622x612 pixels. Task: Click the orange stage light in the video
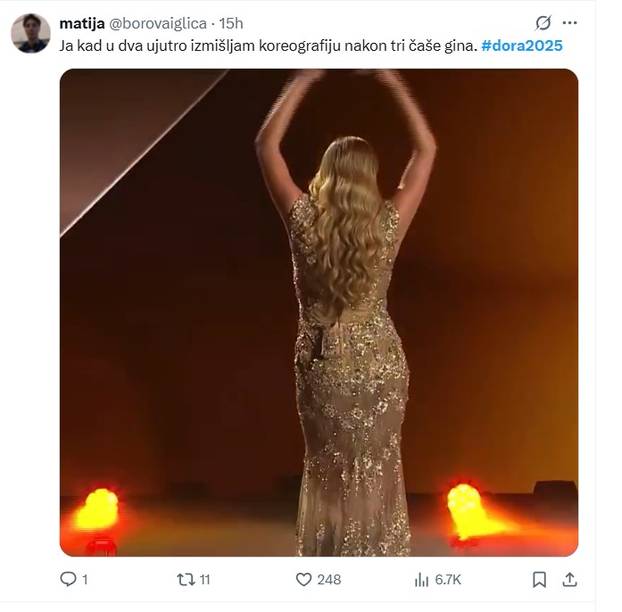coord(96,510)
